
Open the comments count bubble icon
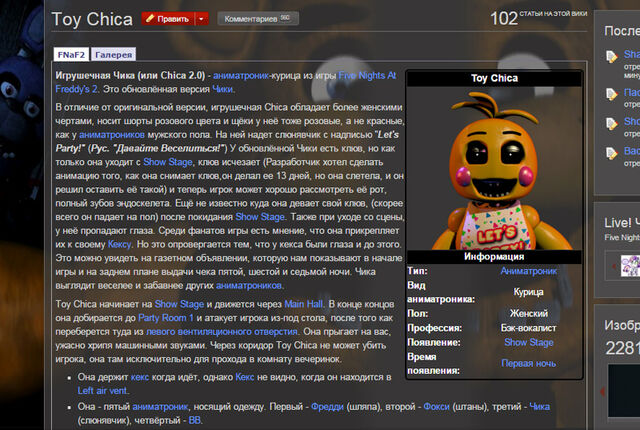coord(285,18)
